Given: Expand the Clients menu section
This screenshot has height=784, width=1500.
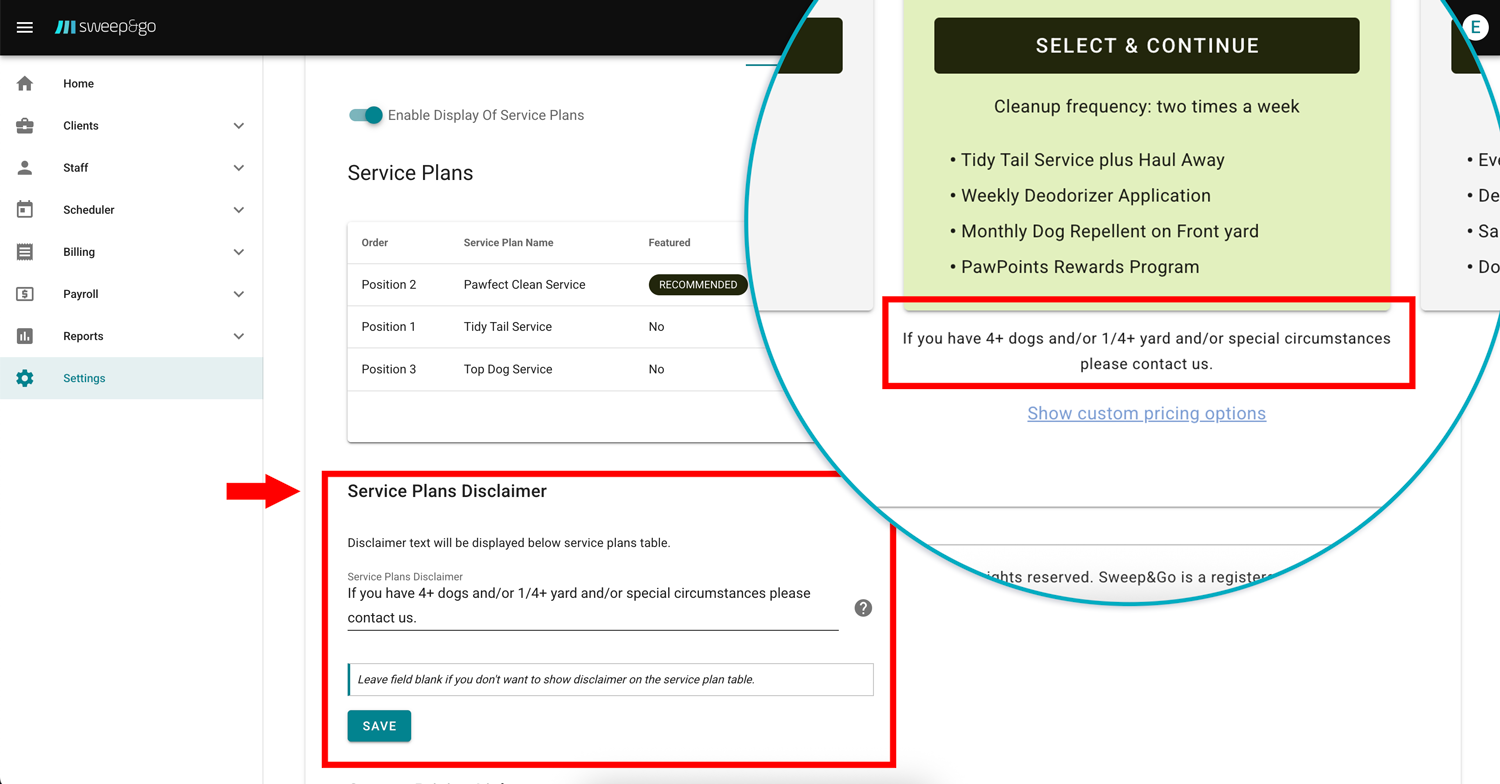Looking at the screenshot, I should coord(239,125).
